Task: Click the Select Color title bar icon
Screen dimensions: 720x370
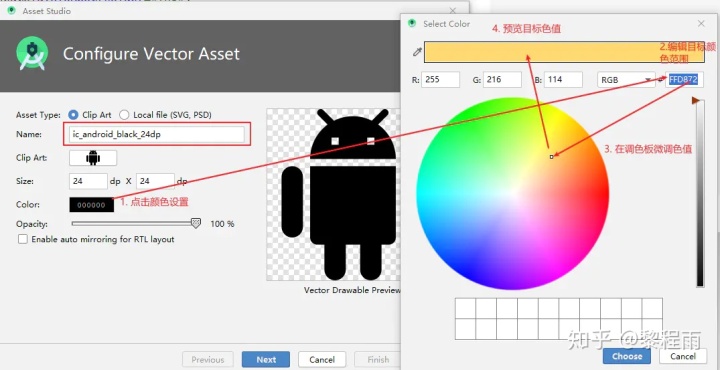Action: click(412, 23)
